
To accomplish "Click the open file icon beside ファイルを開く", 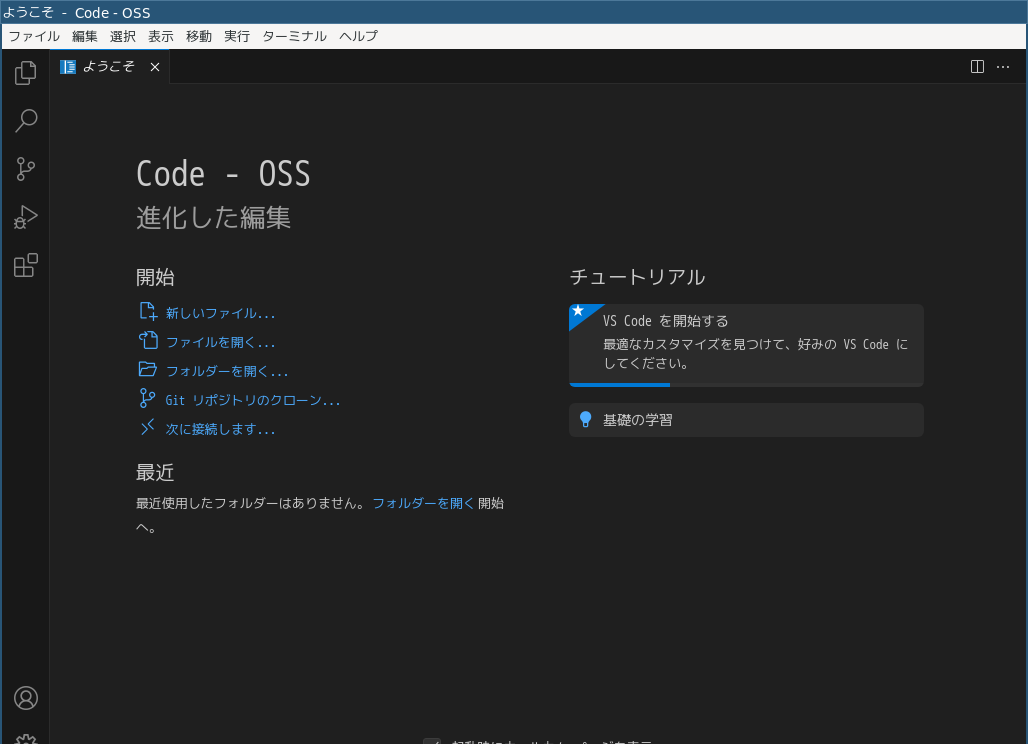I will pos(148,340).
